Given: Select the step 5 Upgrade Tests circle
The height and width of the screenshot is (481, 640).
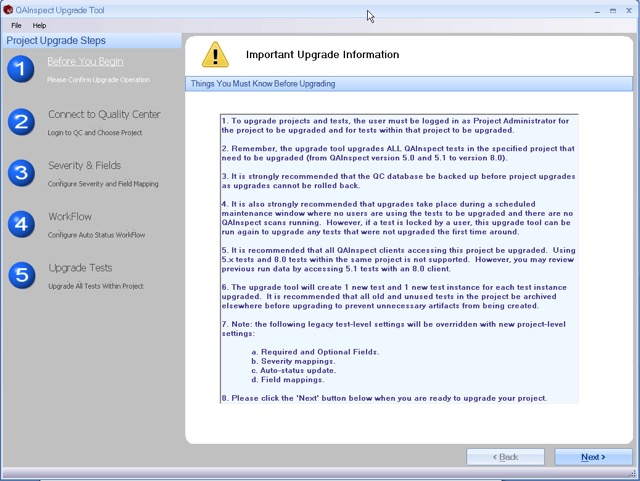Looking at the screenshot, I should tap(21, 275).
